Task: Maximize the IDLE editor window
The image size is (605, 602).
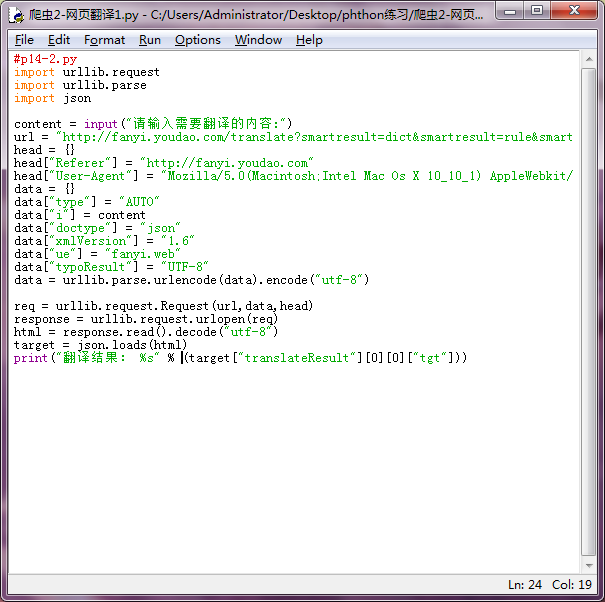Action: pos(537,10)
